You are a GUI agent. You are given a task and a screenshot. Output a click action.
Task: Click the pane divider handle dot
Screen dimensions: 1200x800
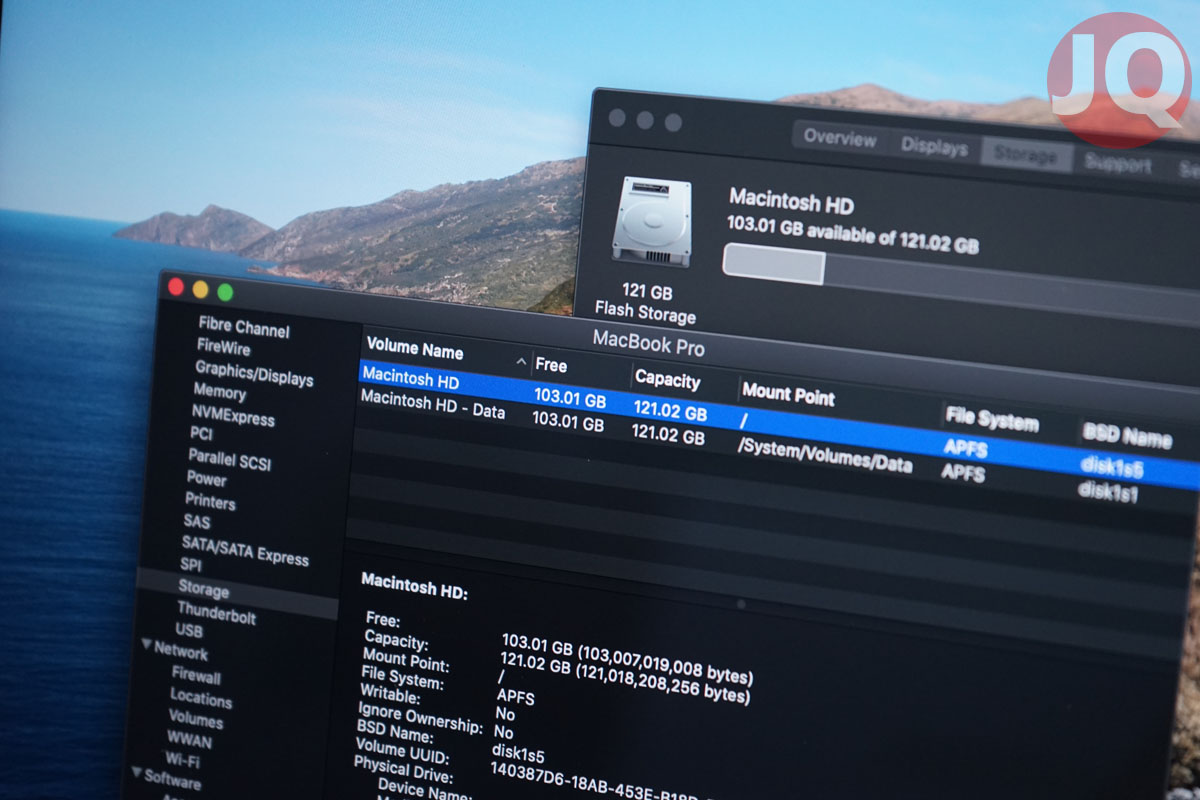[x=741, y=604]
